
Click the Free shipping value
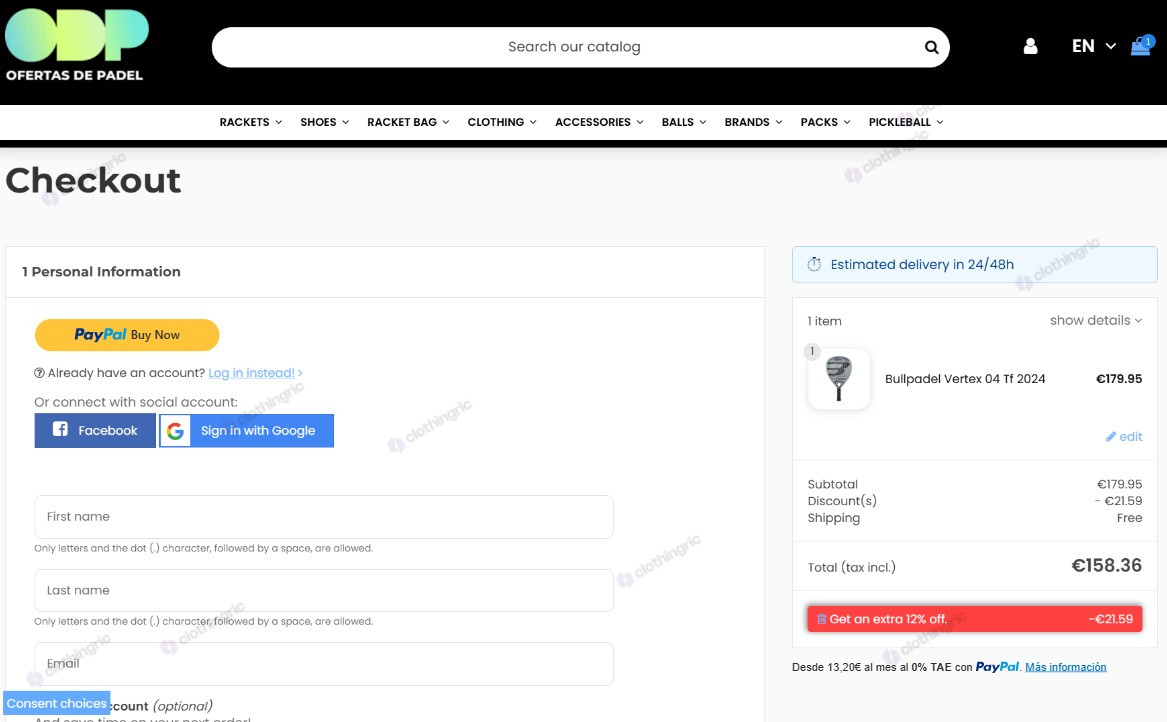(x=1129, y=518)
